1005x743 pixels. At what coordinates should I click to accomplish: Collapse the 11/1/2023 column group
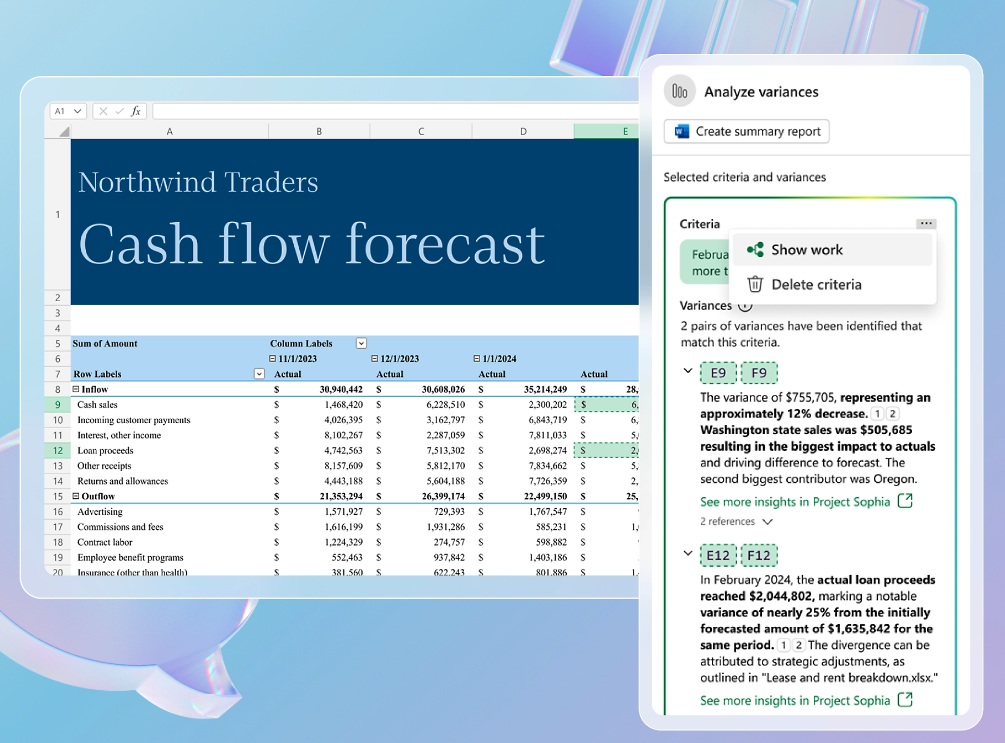[x=272, y=359]
